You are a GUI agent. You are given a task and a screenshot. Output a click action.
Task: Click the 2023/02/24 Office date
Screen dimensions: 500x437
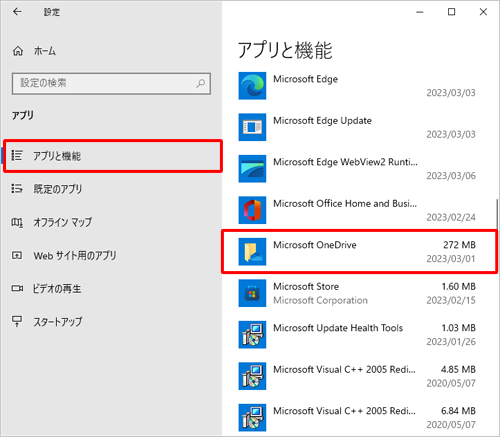451,217
